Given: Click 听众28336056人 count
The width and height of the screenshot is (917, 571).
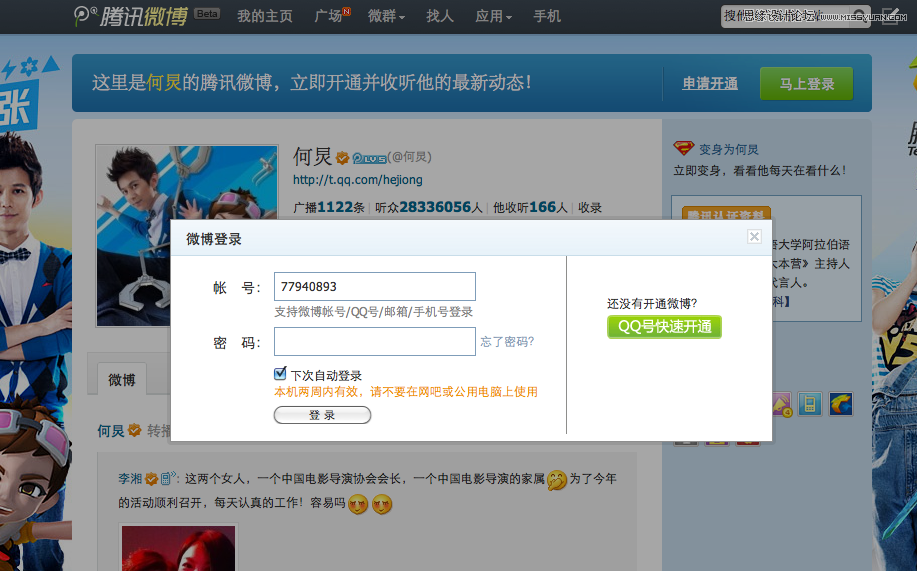Looking at the screenshot, I should pos(429,207).
